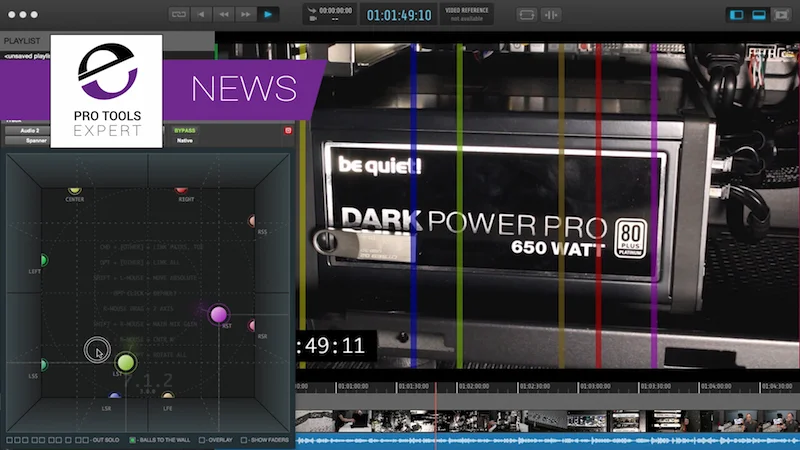Image resolution: width=800 pixels, height=450 pixels.
Task: Enable the OVERLAY checkbox
Action: [x=202, y=440]
